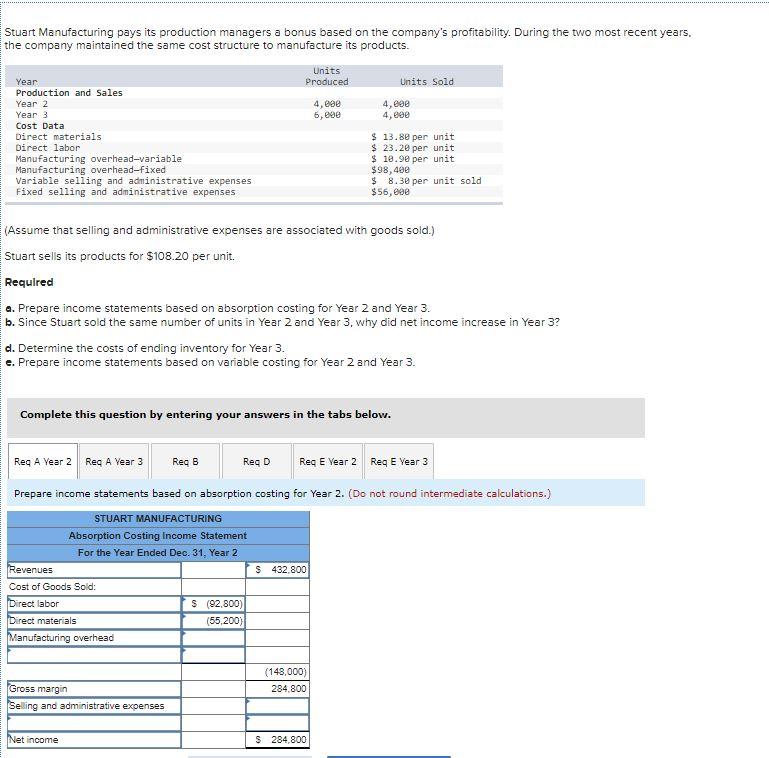769x758 pixels.
Task: Click the Revenues amount field showing 432,800
Action: (278, 570)
